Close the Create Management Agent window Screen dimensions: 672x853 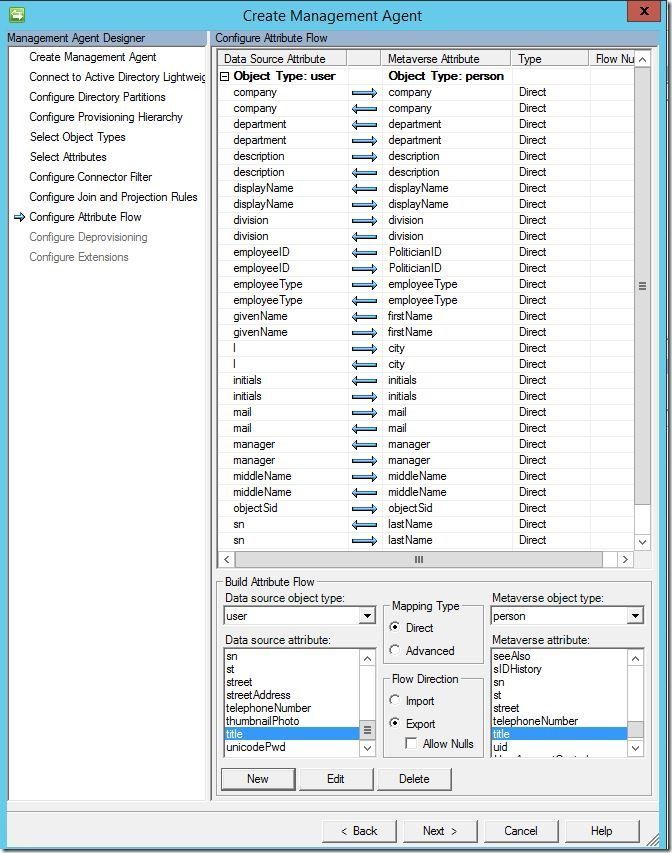[644, 11]
